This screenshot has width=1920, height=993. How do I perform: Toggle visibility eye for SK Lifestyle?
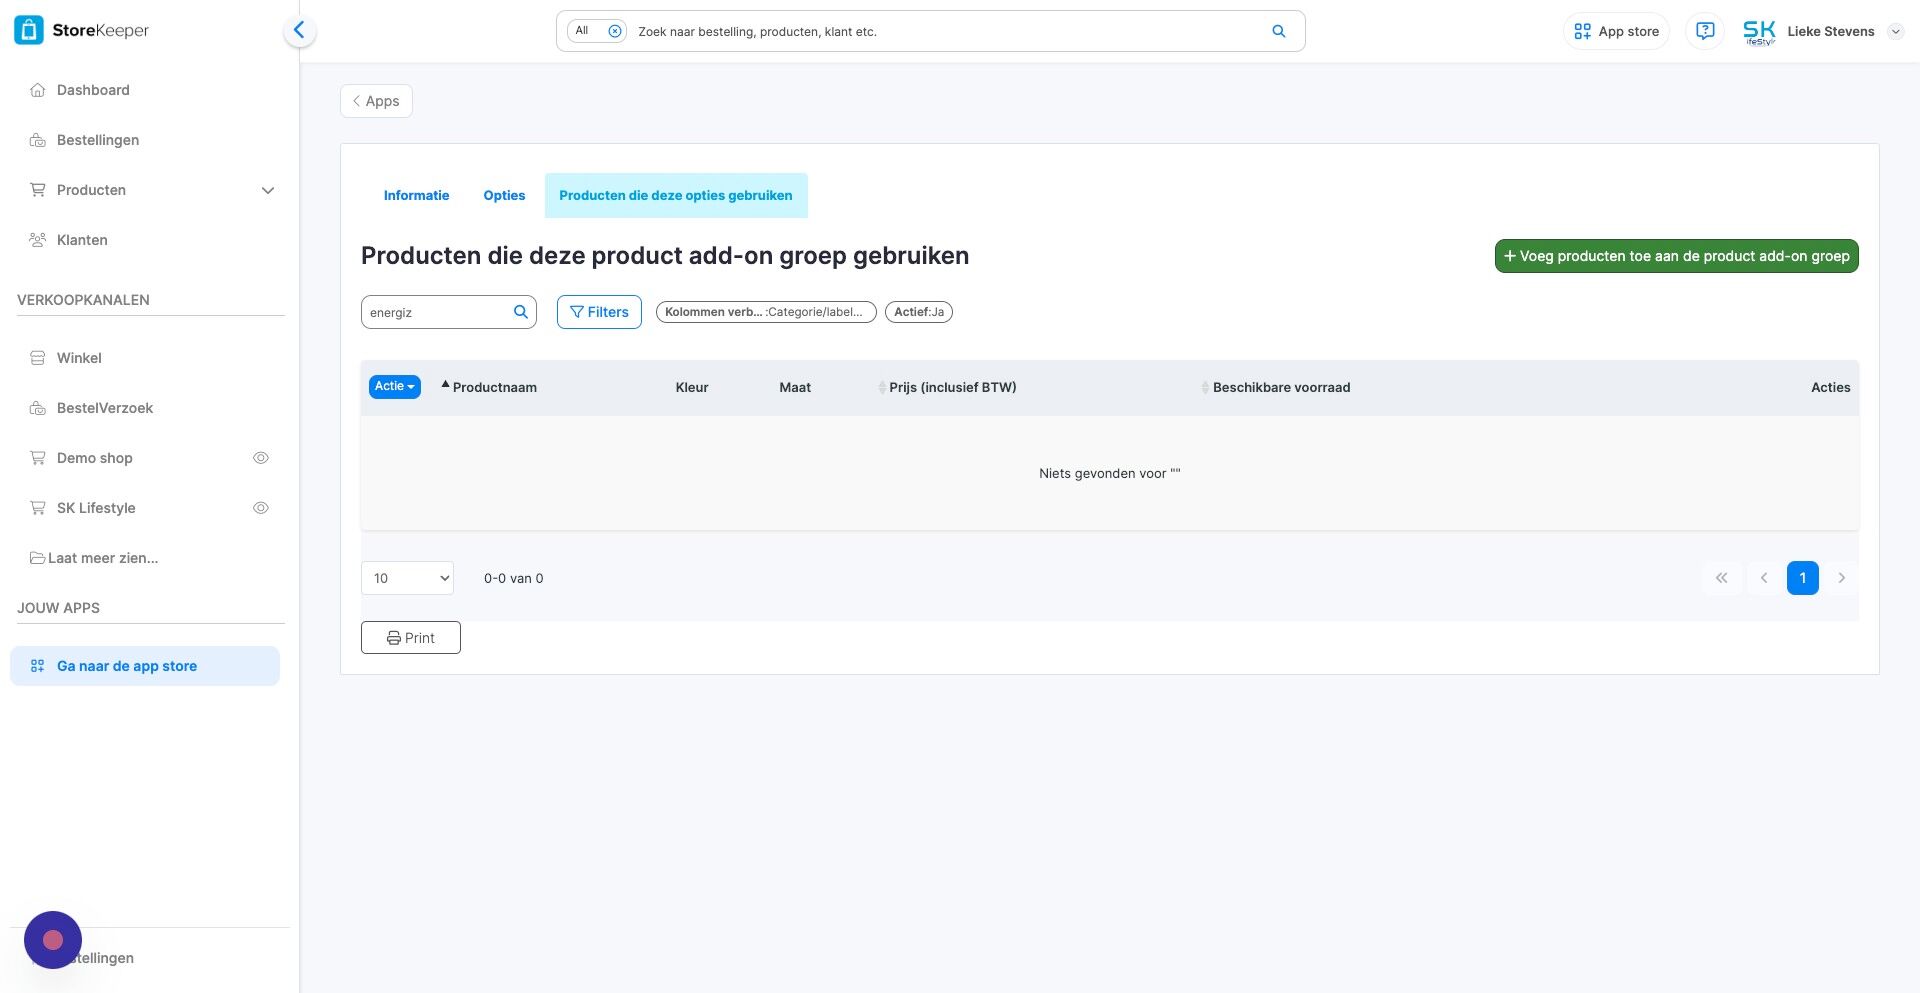coord(261,508)
